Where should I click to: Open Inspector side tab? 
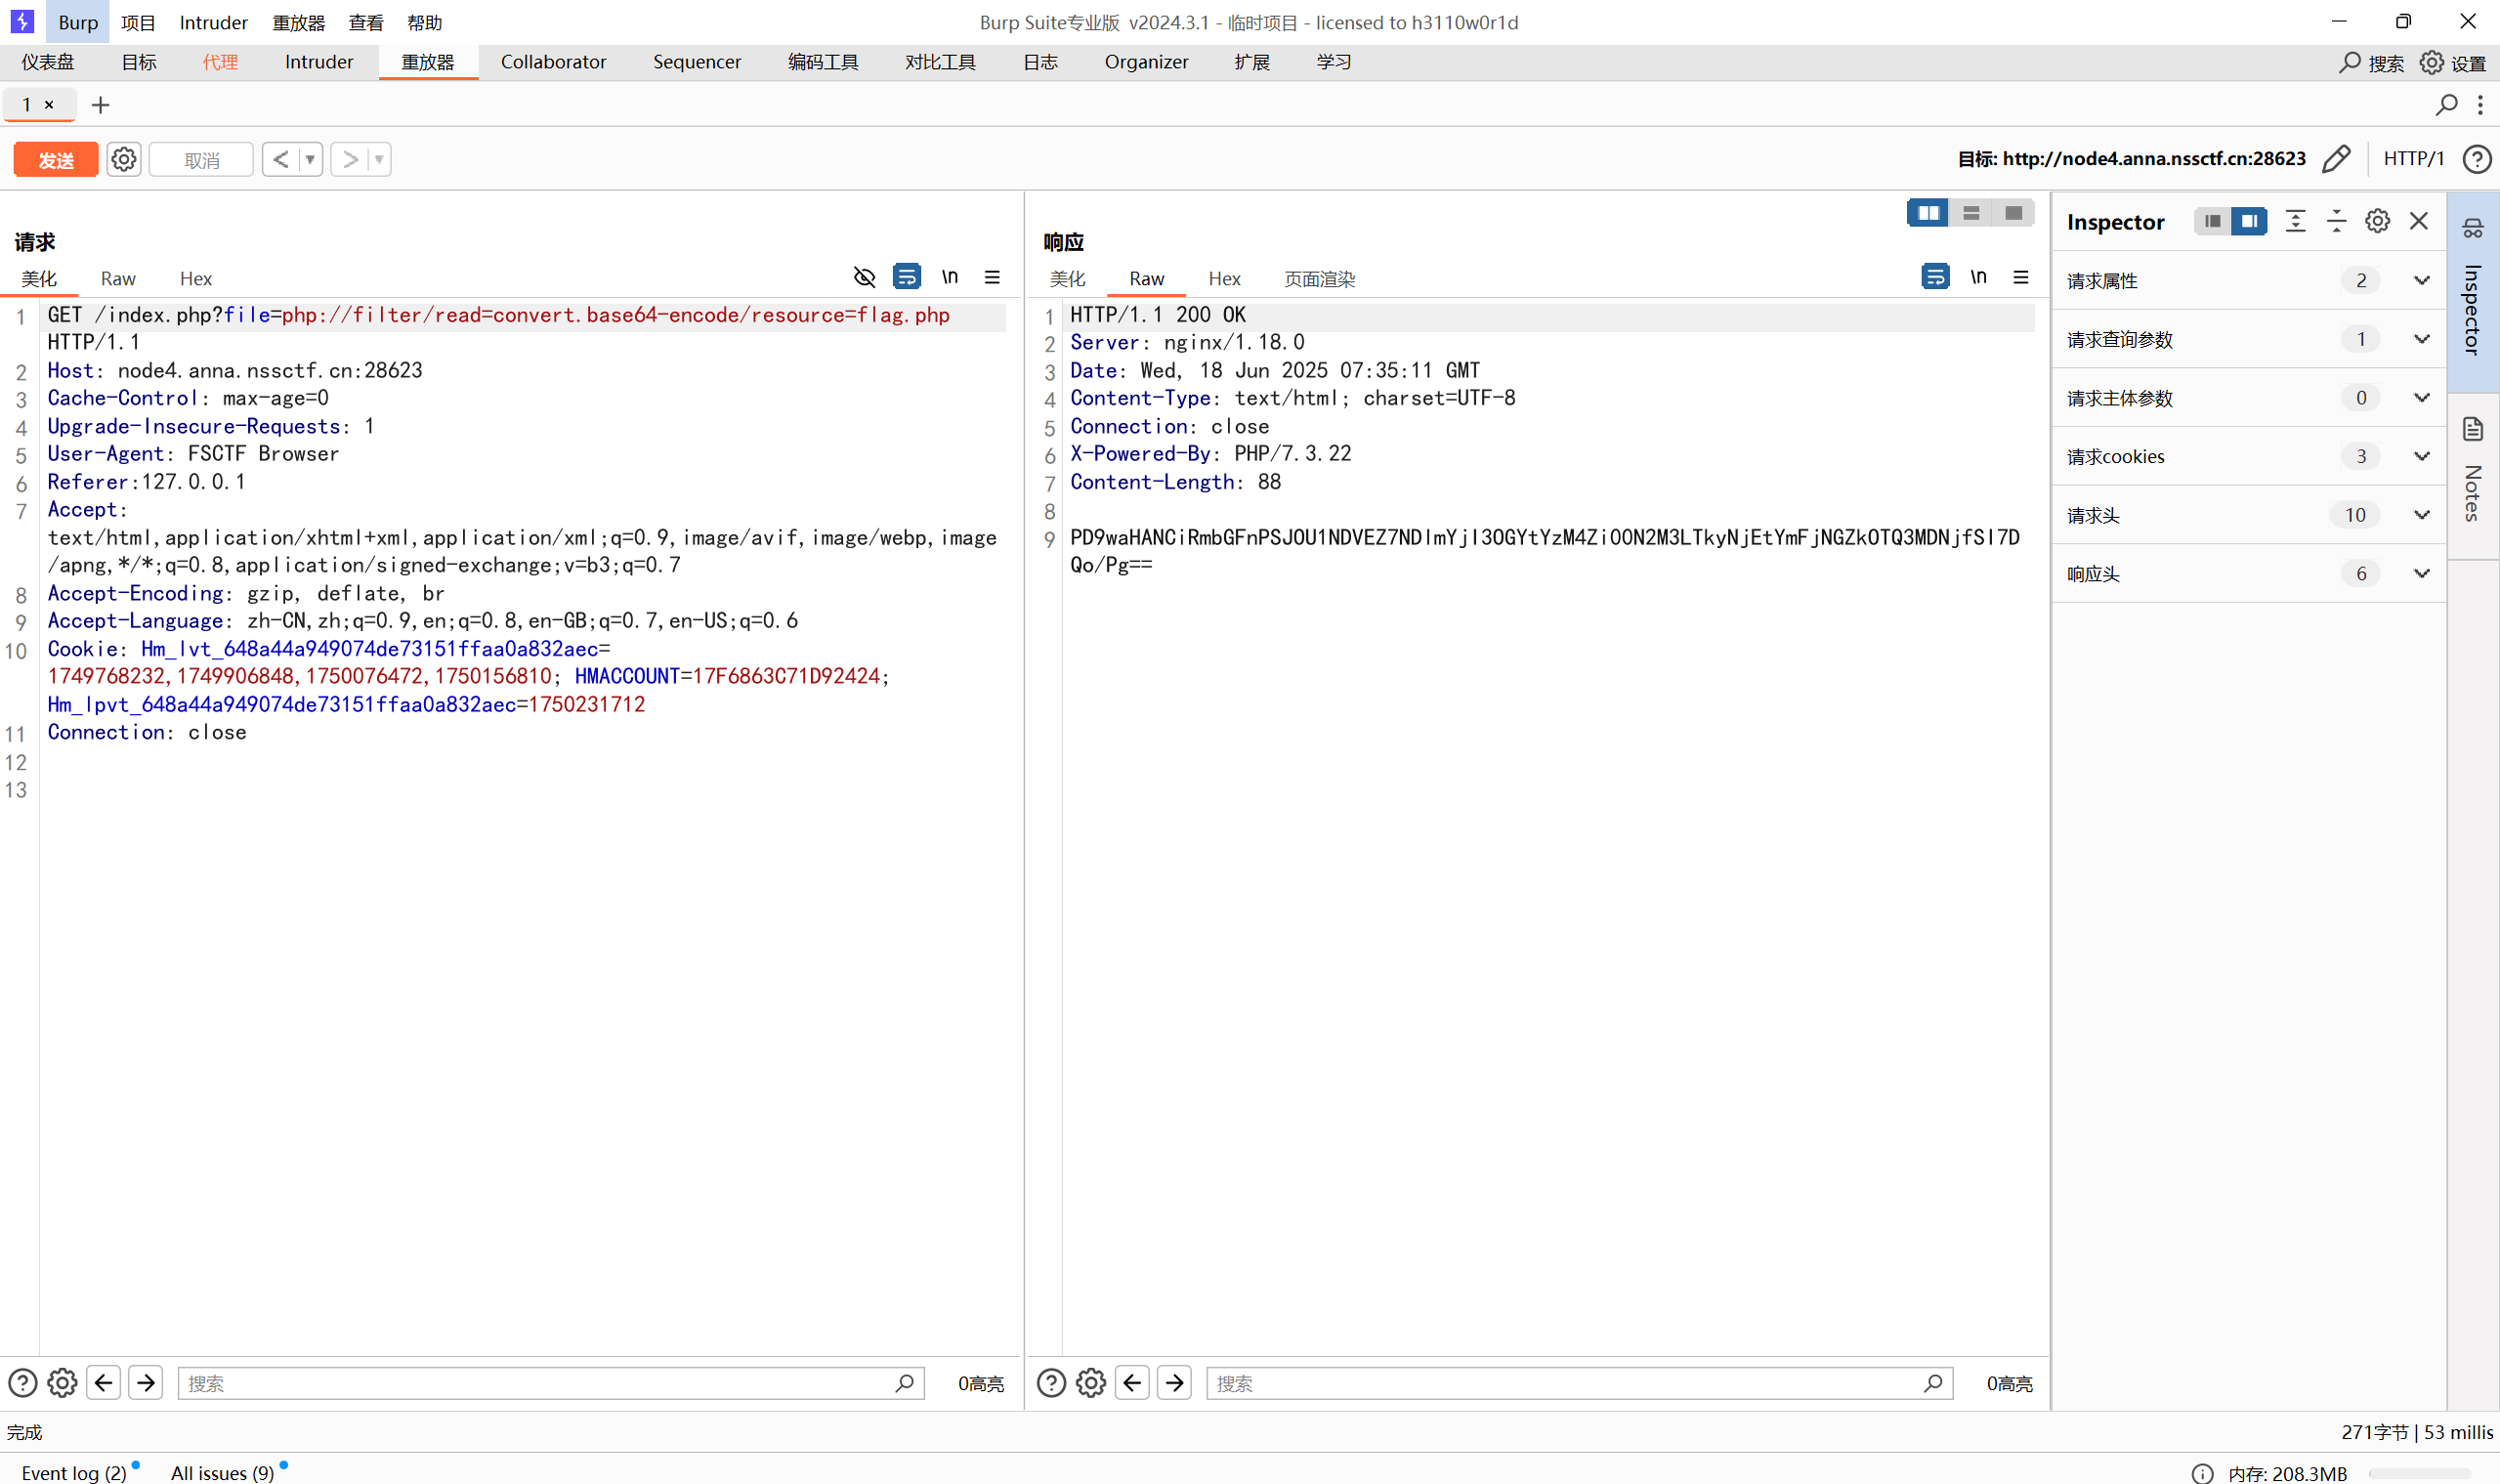[2472, 292]
